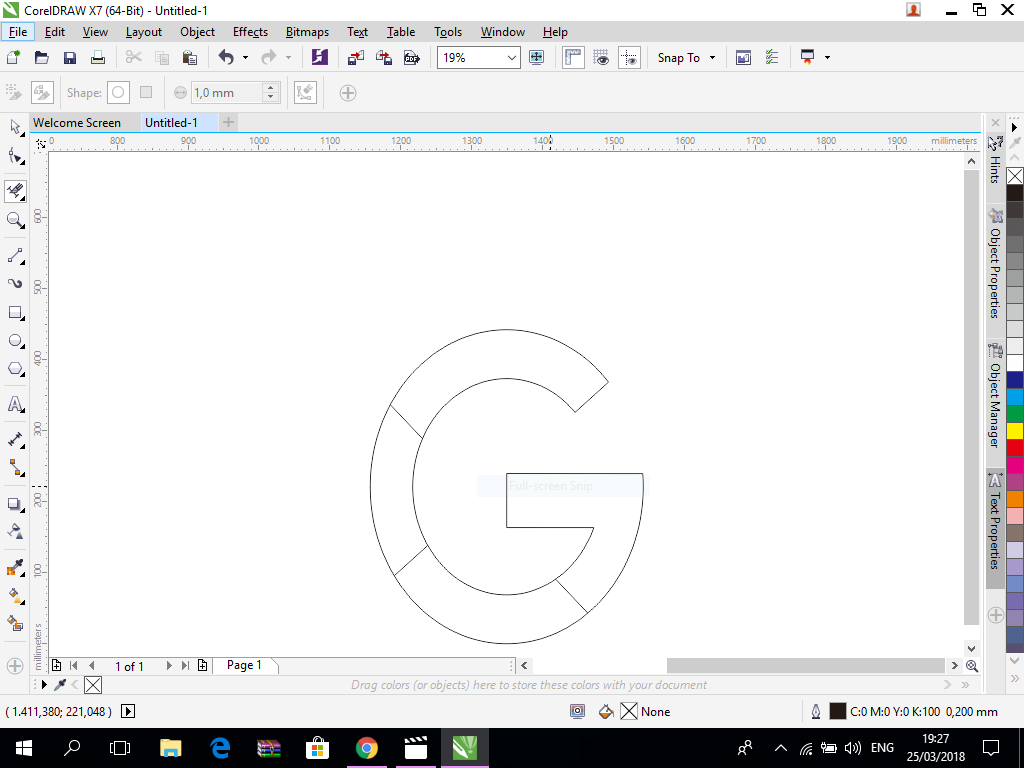Select the Ellipse tool
Screen dimensions: 1024x768
click(15, 340)
